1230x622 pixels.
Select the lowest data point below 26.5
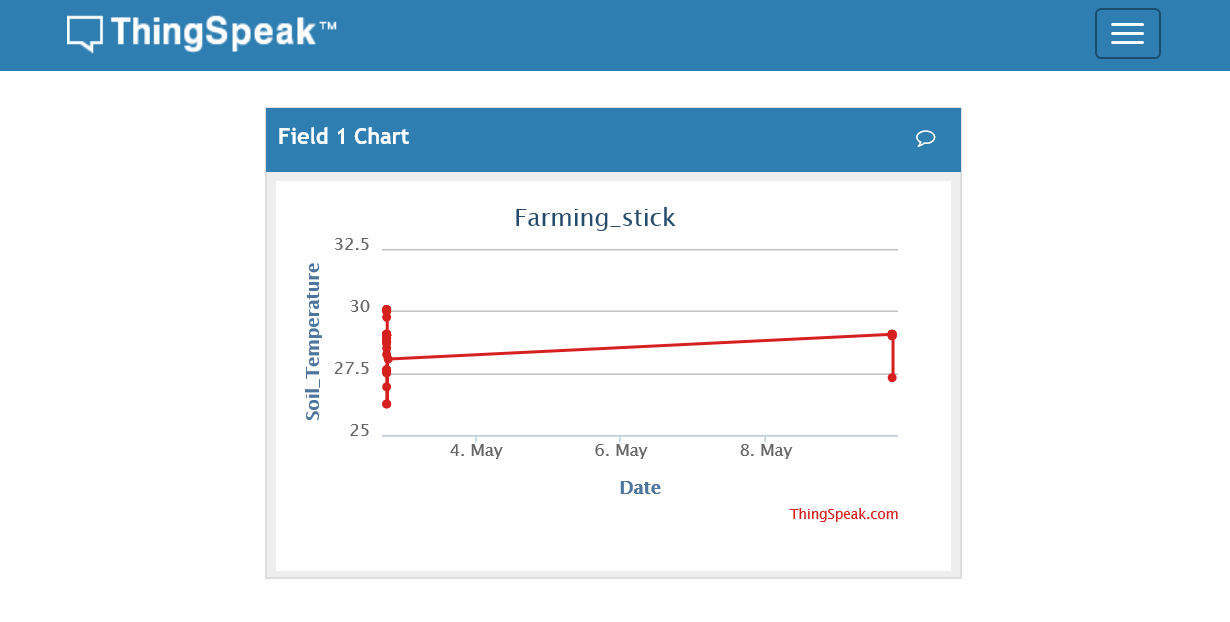click(387, 403)
